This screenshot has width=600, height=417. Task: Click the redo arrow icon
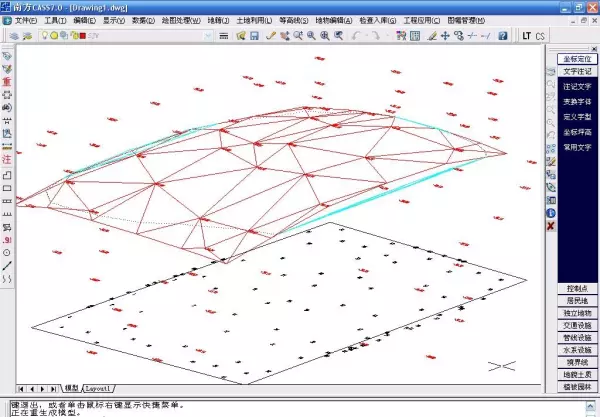coord(375,36)
